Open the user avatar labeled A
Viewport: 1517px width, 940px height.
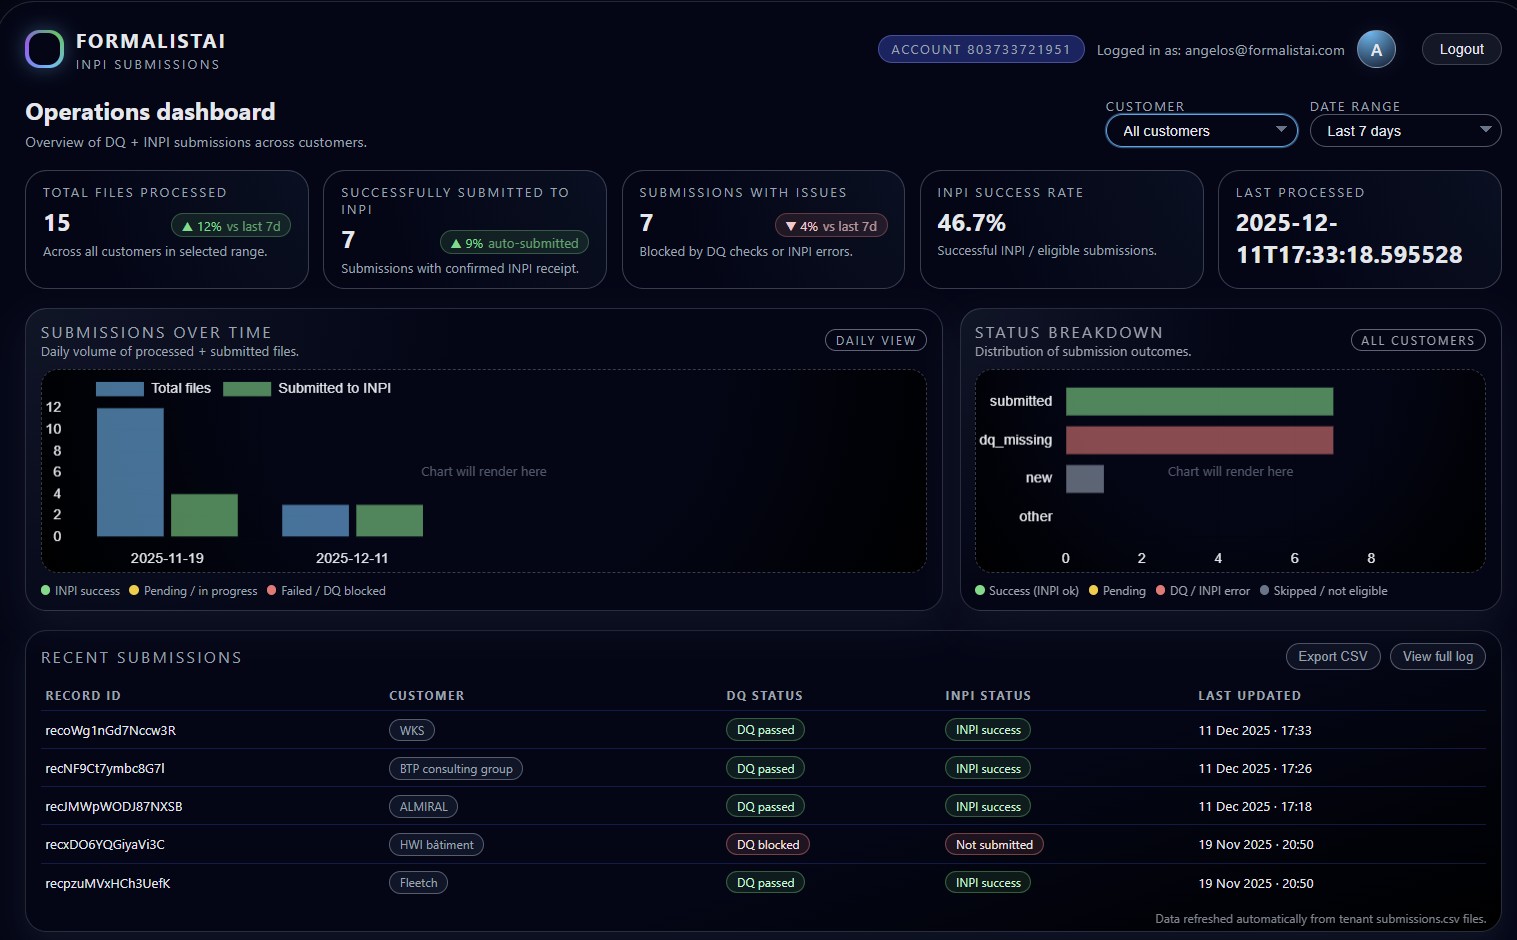pos(1376,49)
